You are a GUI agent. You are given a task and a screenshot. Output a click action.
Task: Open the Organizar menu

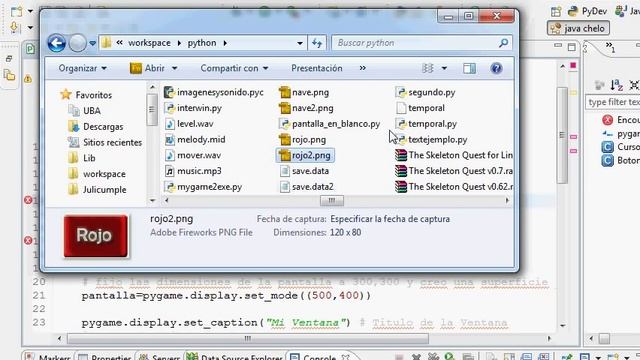(82, 68)
